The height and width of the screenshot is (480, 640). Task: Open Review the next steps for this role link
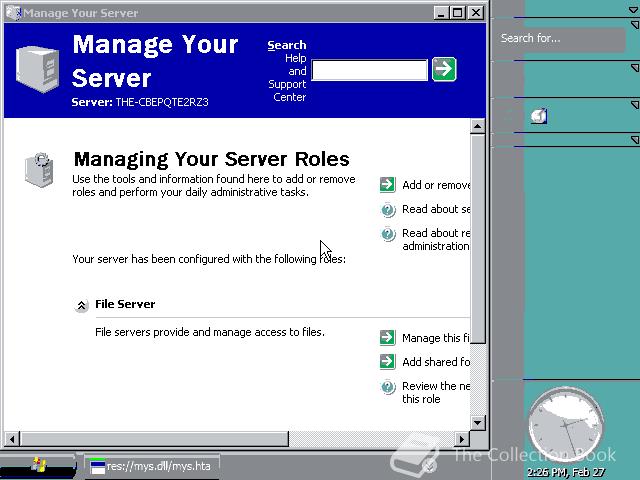pyautogui.click(x=436, y=392)
